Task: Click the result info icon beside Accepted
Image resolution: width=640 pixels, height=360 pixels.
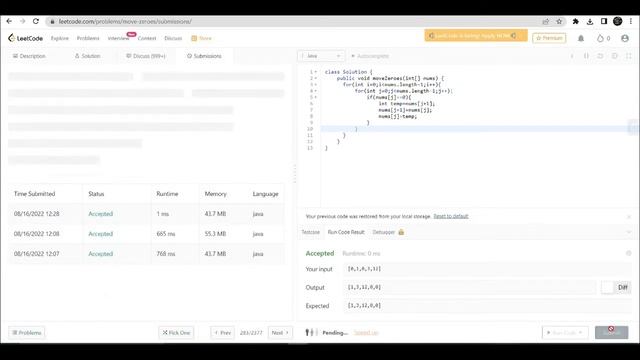Action: 629,253
